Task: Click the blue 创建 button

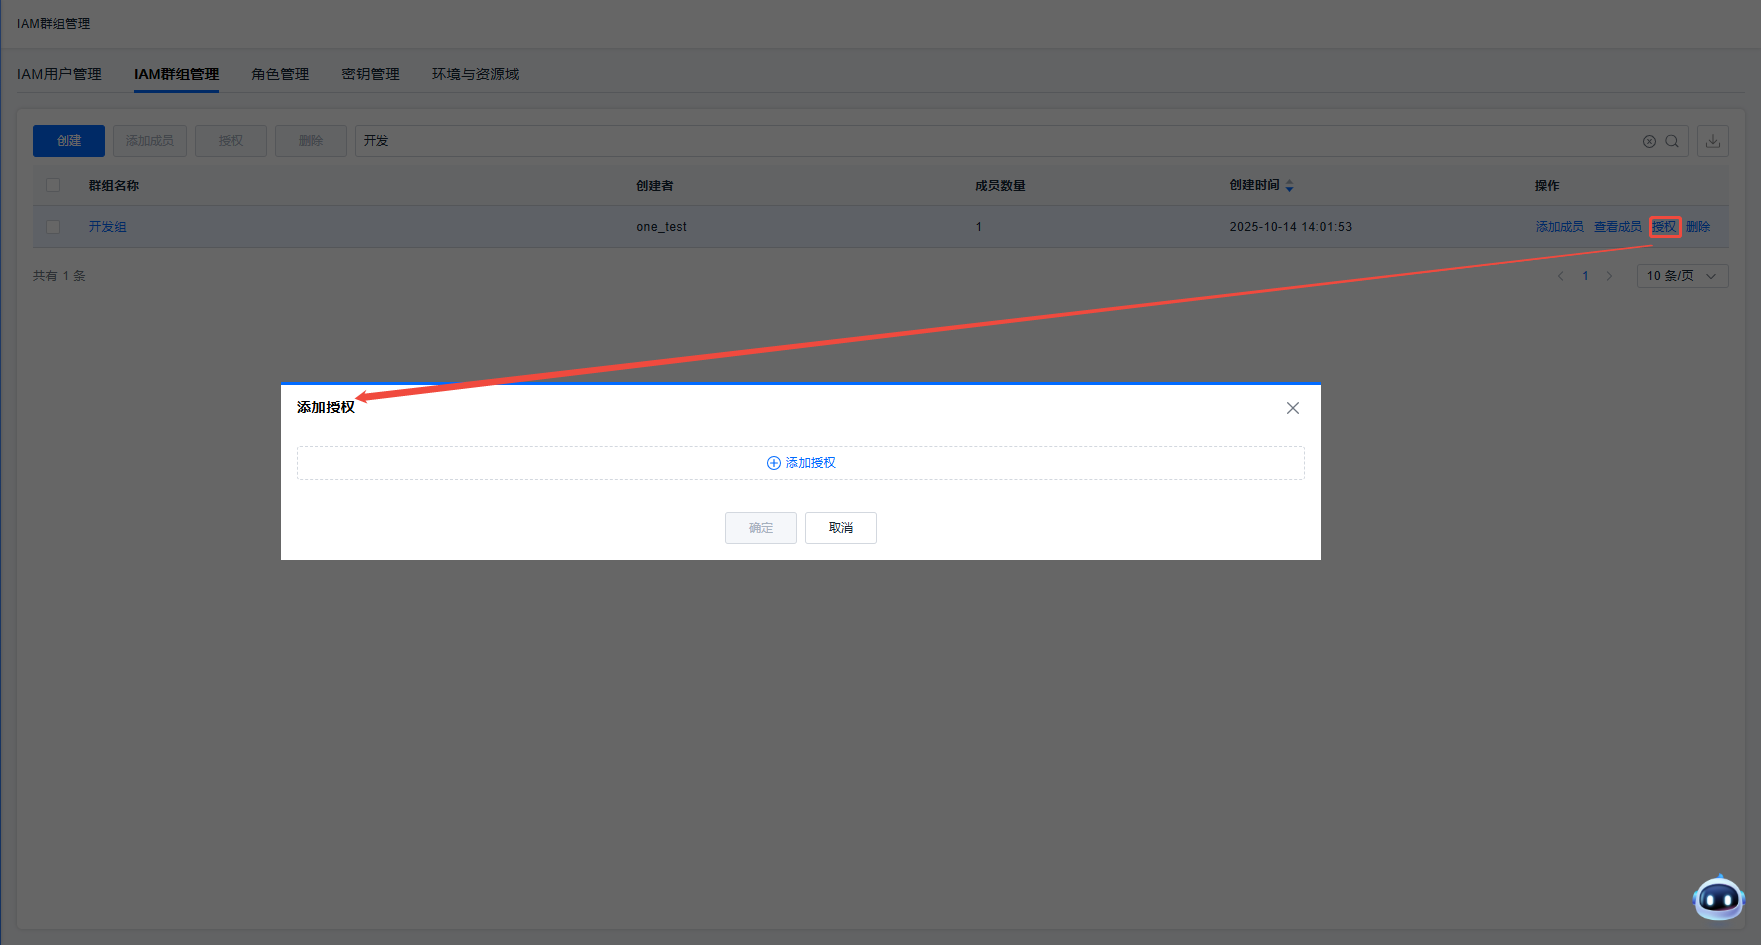Action: point(69,141)
